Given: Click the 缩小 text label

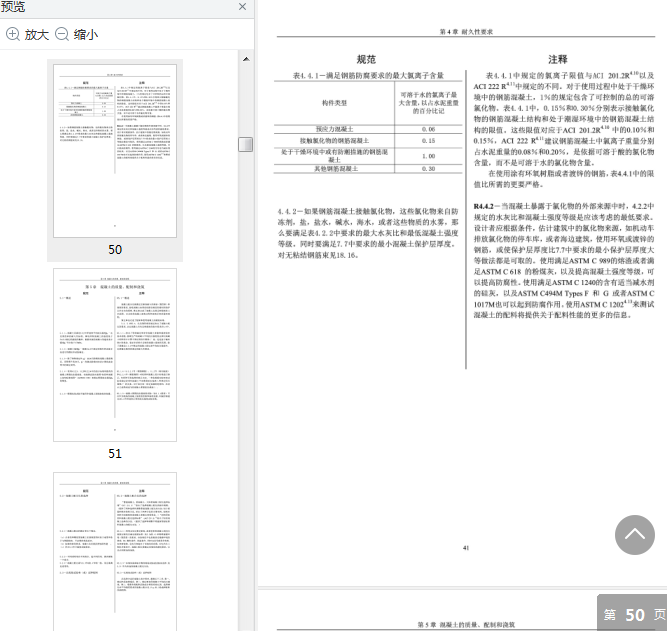Looking at the screenshot, I should pos(86,34).
